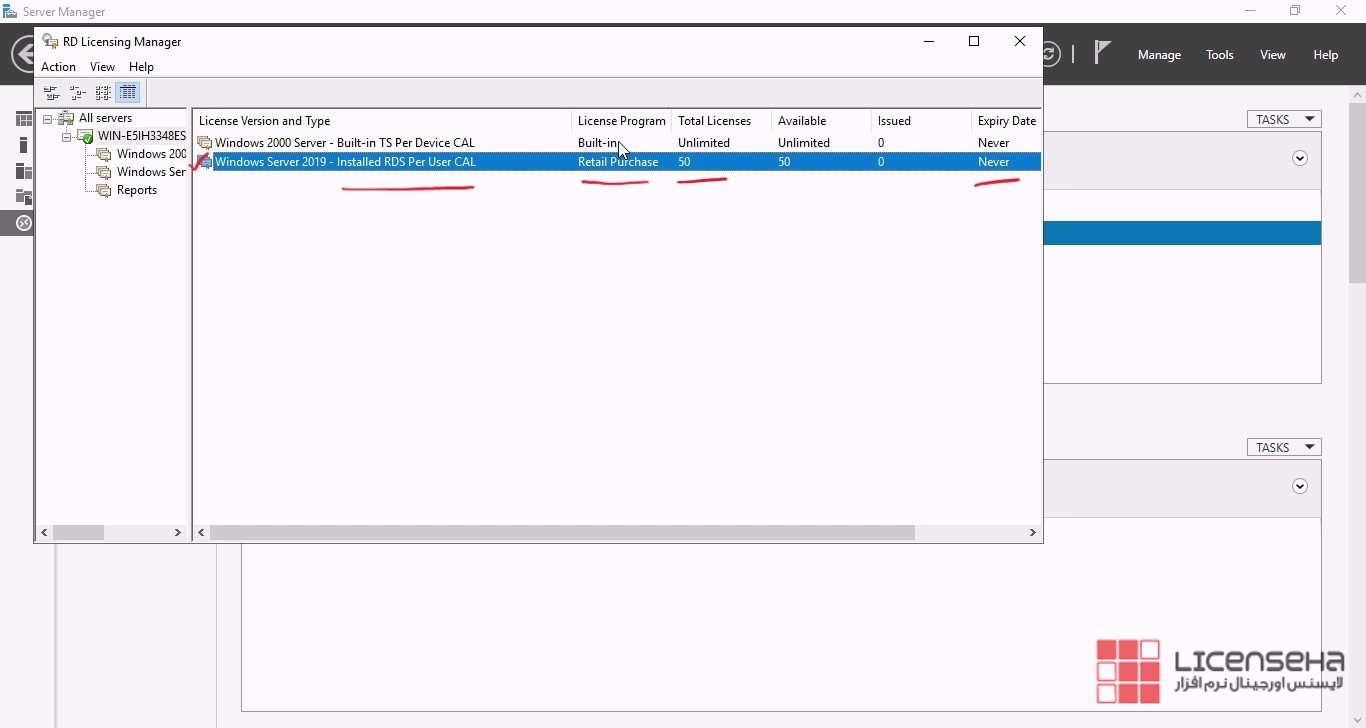1366x728 pixels.
Task: Select Reports in the server tree
Action: pos(136,190)
